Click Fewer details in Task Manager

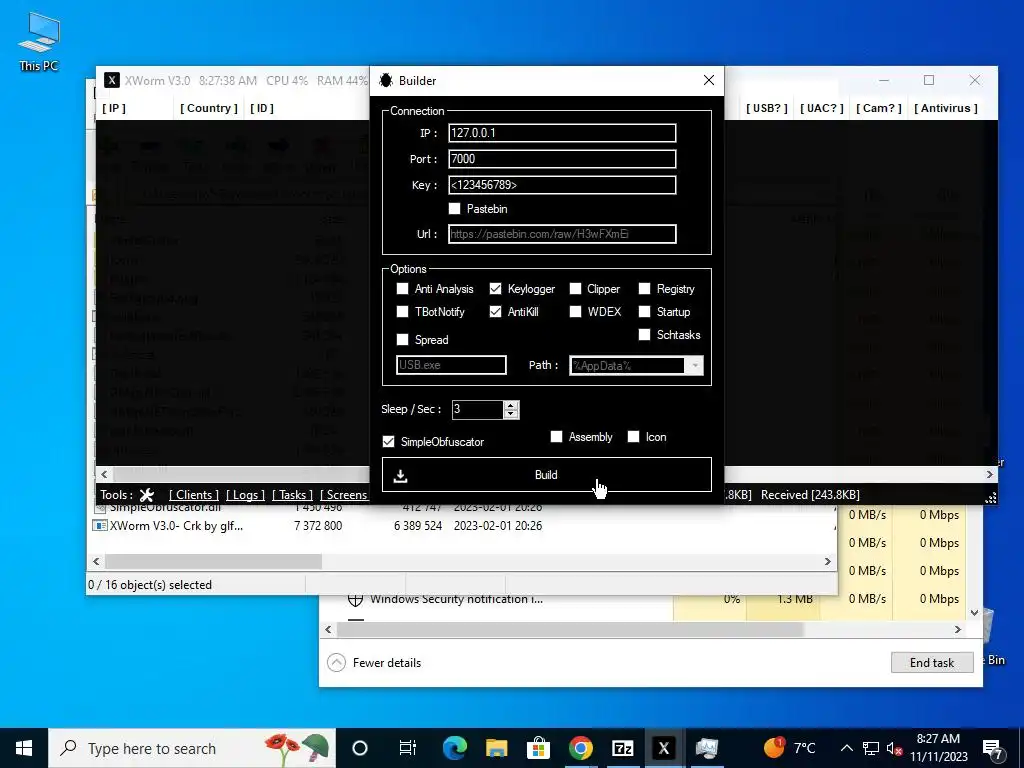tap(387, 663)
